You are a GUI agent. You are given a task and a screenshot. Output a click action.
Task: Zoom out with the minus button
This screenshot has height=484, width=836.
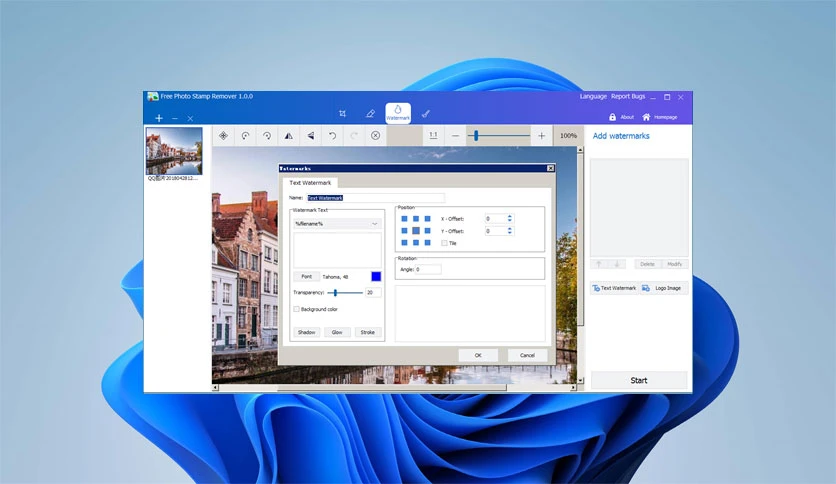[455, 136]
